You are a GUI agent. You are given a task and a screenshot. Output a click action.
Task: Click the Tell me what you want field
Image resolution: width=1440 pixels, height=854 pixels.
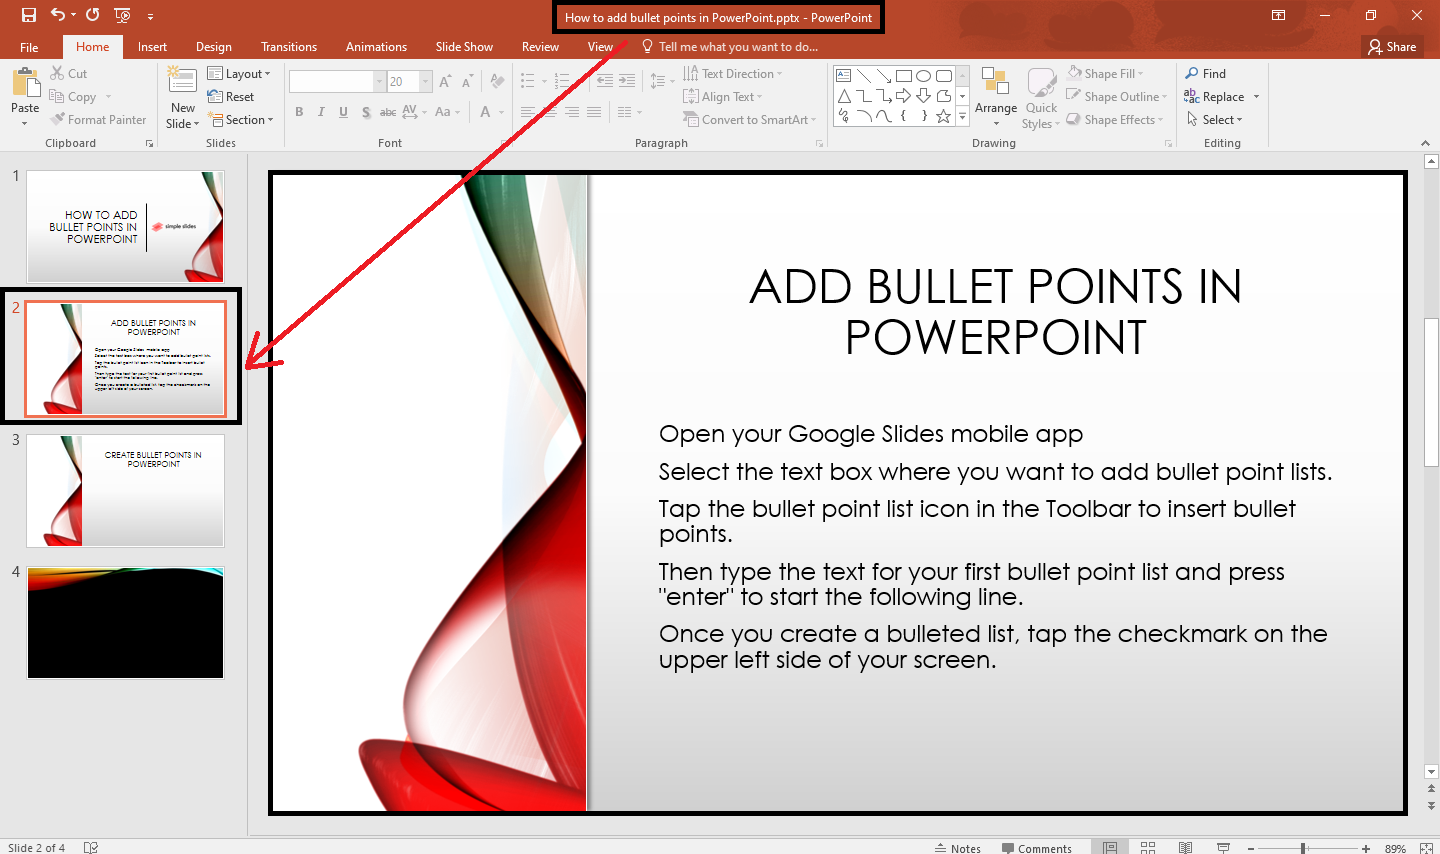click(x=730, y=47)
